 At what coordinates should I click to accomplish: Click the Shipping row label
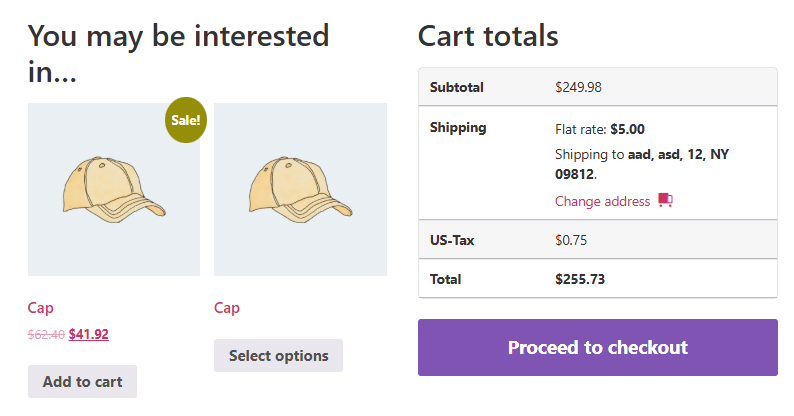point(458,128)
